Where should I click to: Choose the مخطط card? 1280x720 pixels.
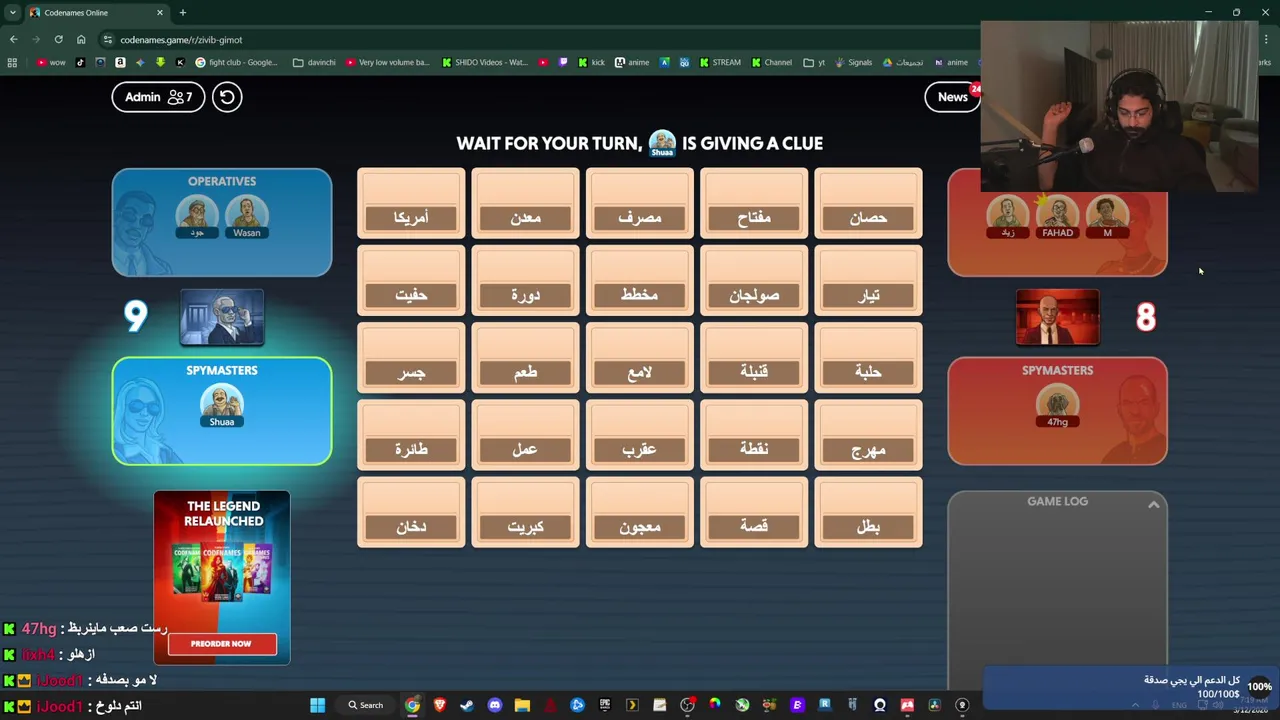pos(640,281)
